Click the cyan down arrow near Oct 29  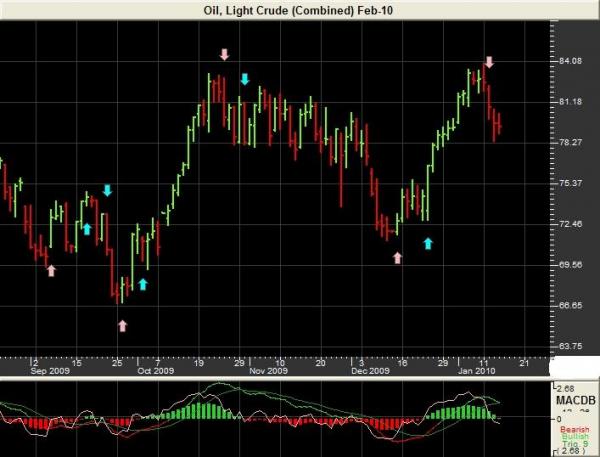point(245,79)
